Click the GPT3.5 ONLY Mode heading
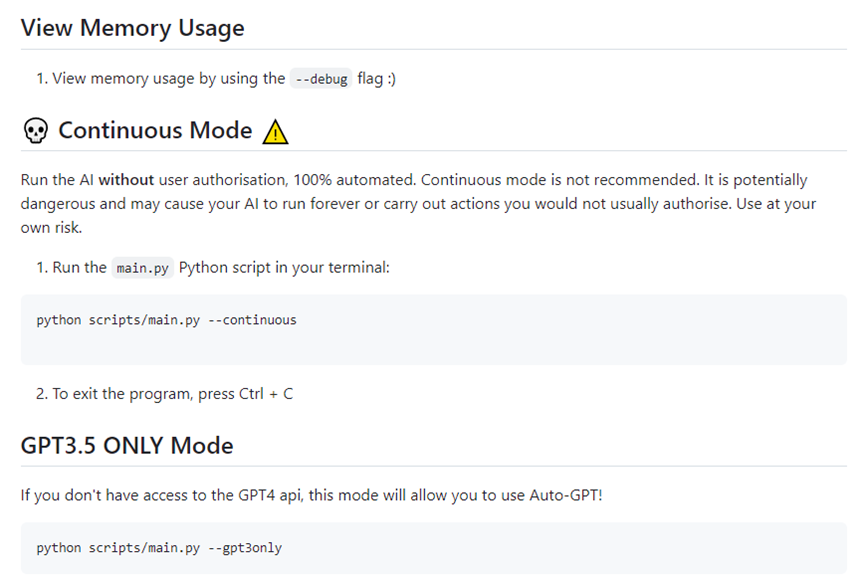This screenshot has width=865, height=586. [x=127, y=445]
